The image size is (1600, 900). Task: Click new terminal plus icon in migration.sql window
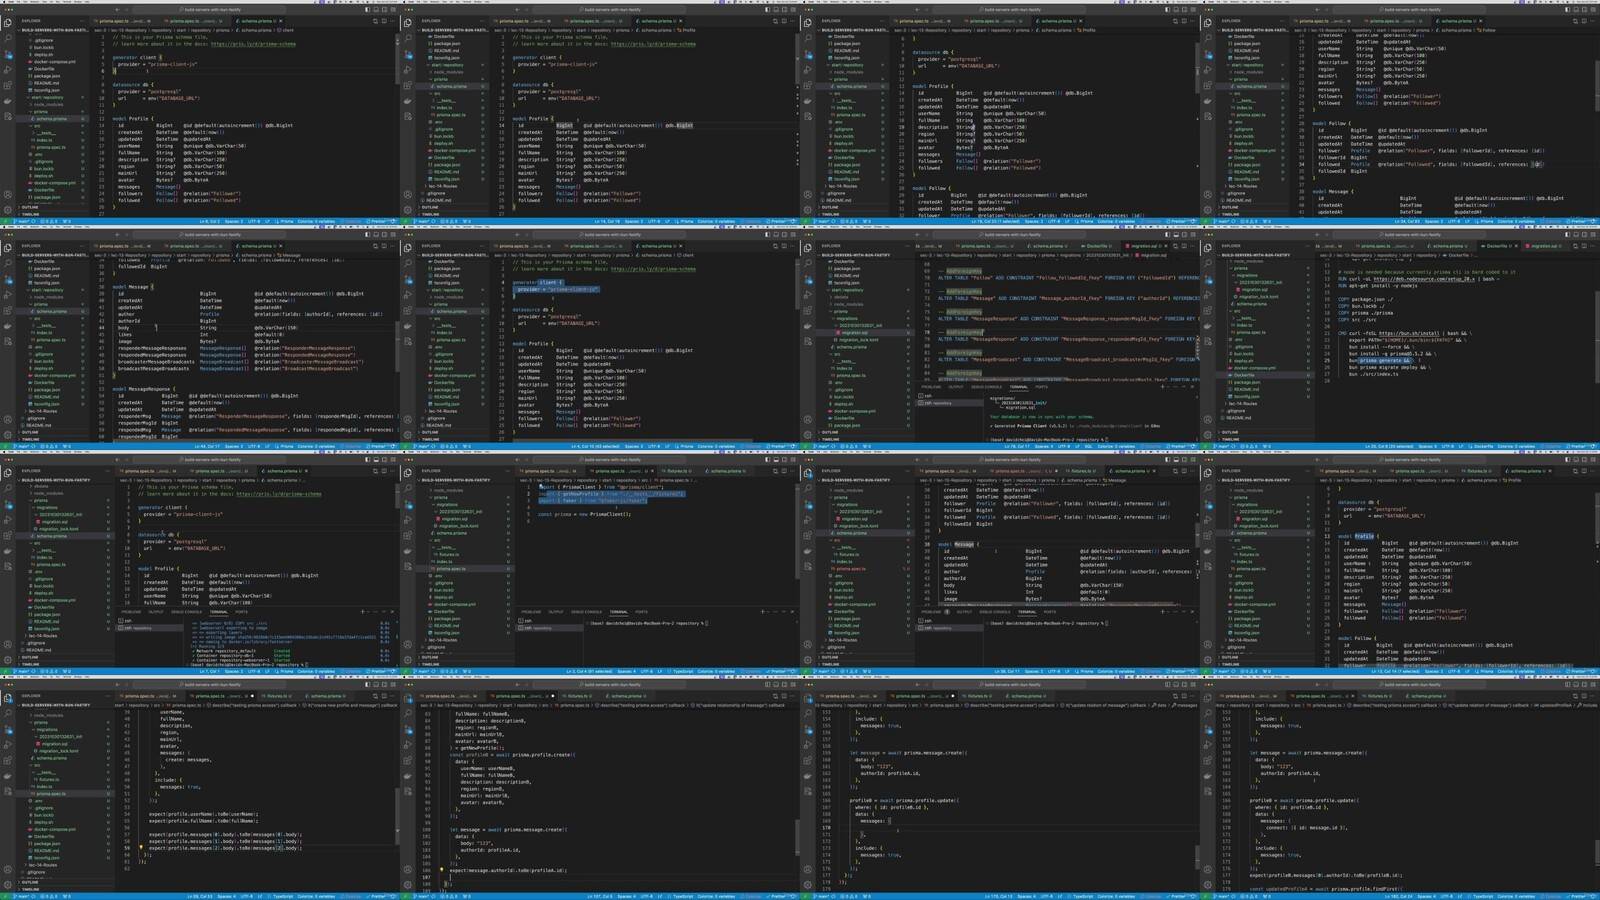[x=1162, y=387]
